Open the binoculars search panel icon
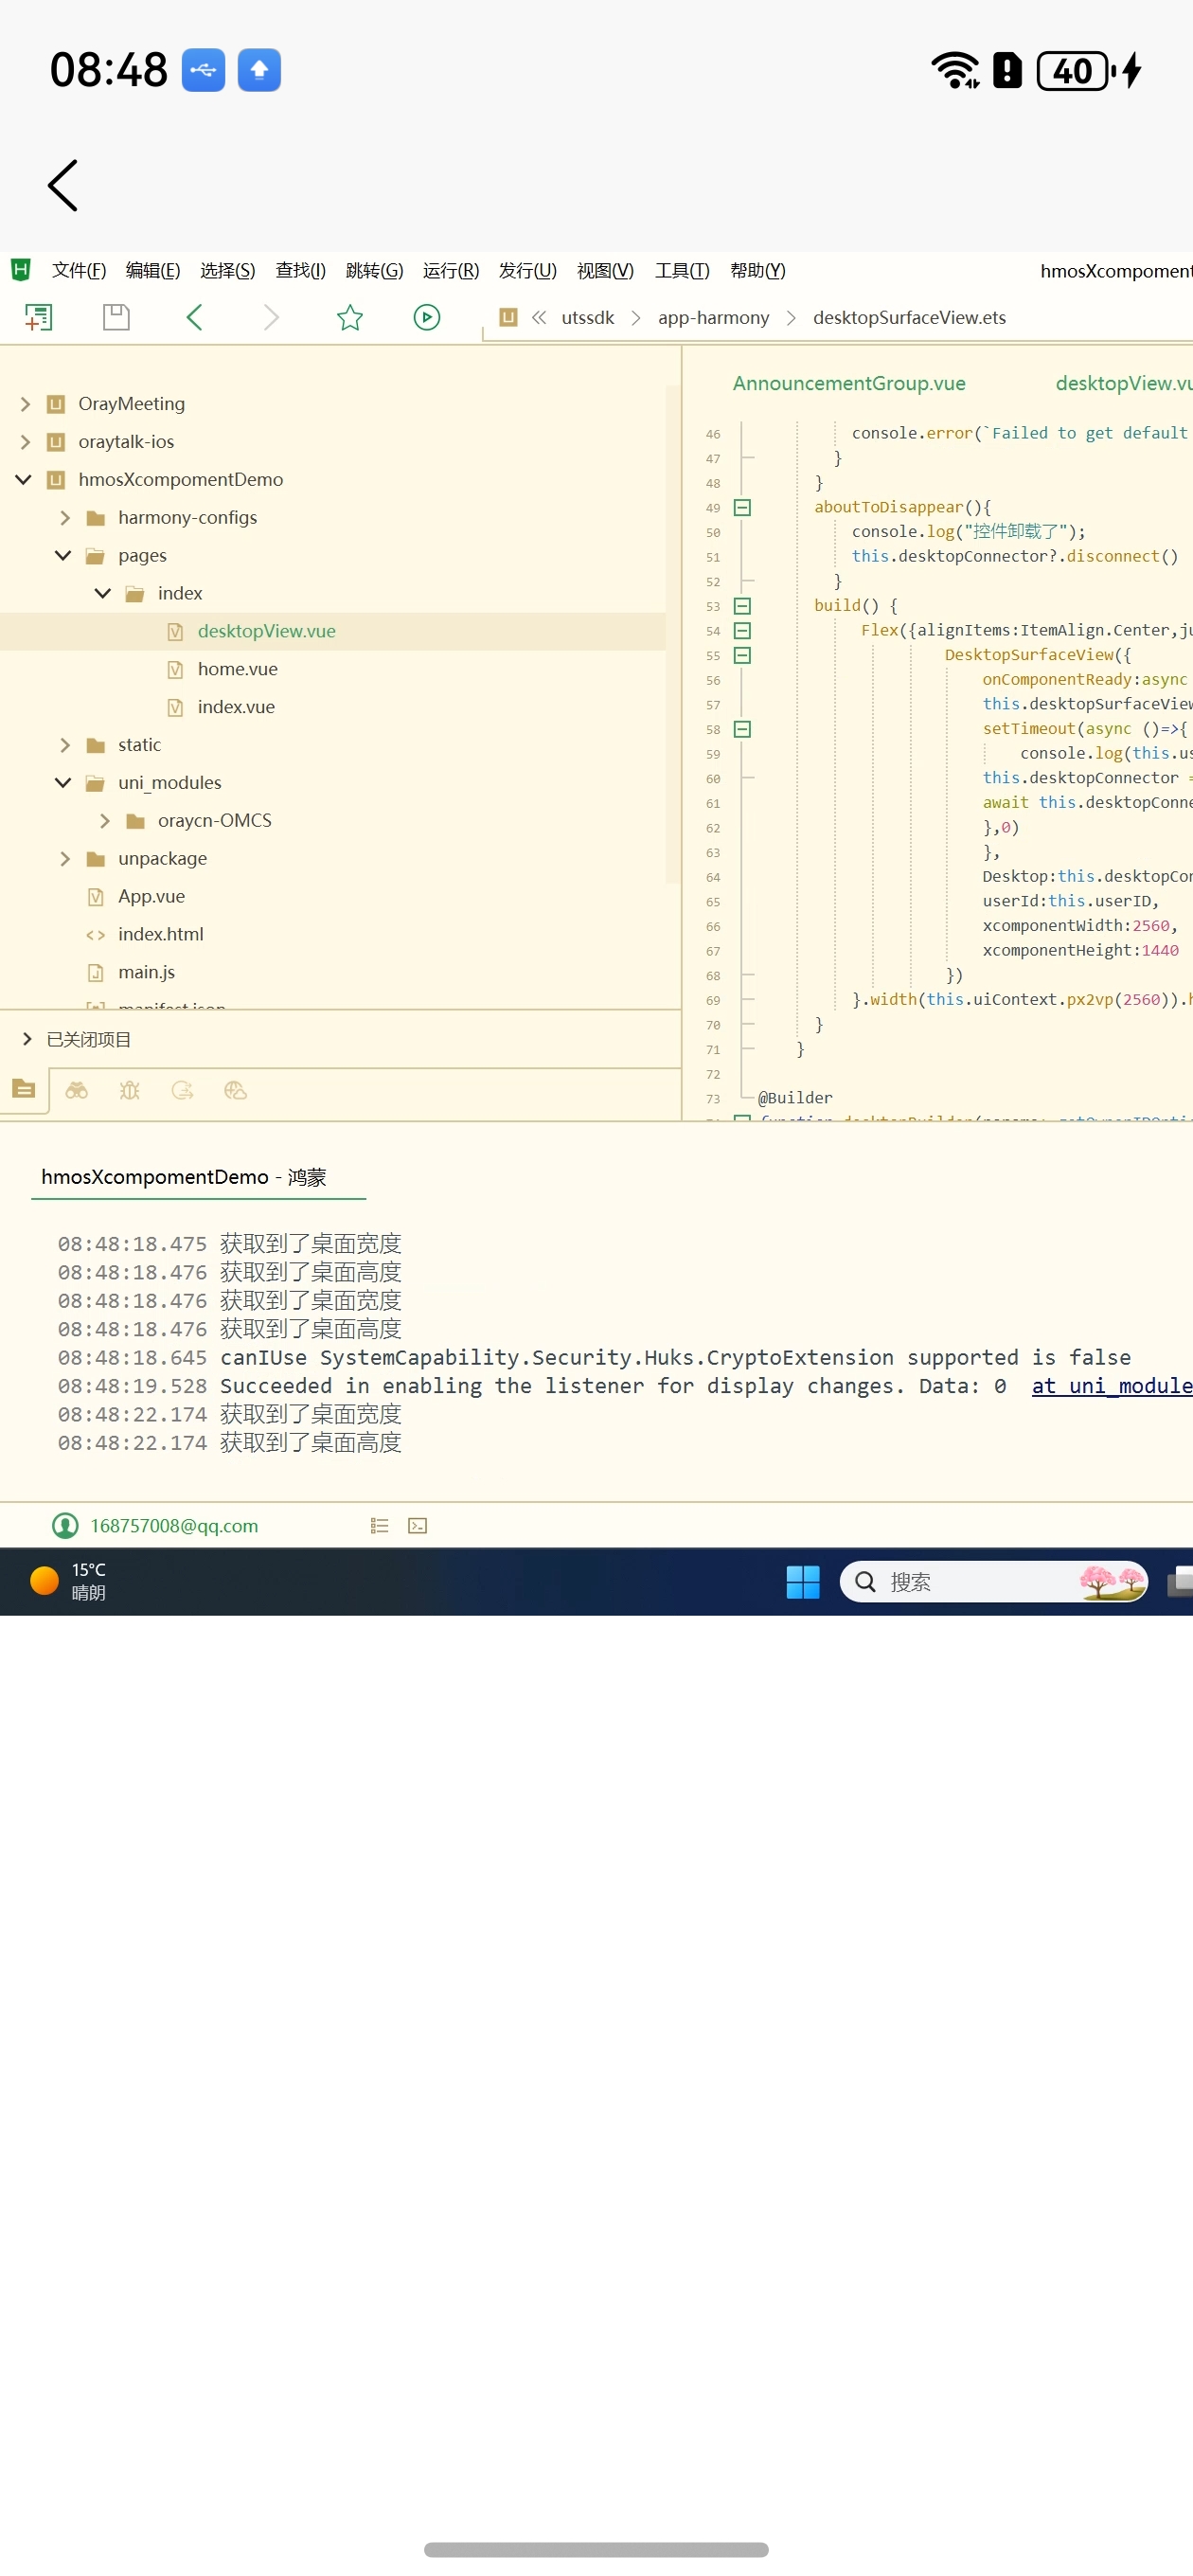This screenshot has width=1193, height=2576. coord(77,1090)
